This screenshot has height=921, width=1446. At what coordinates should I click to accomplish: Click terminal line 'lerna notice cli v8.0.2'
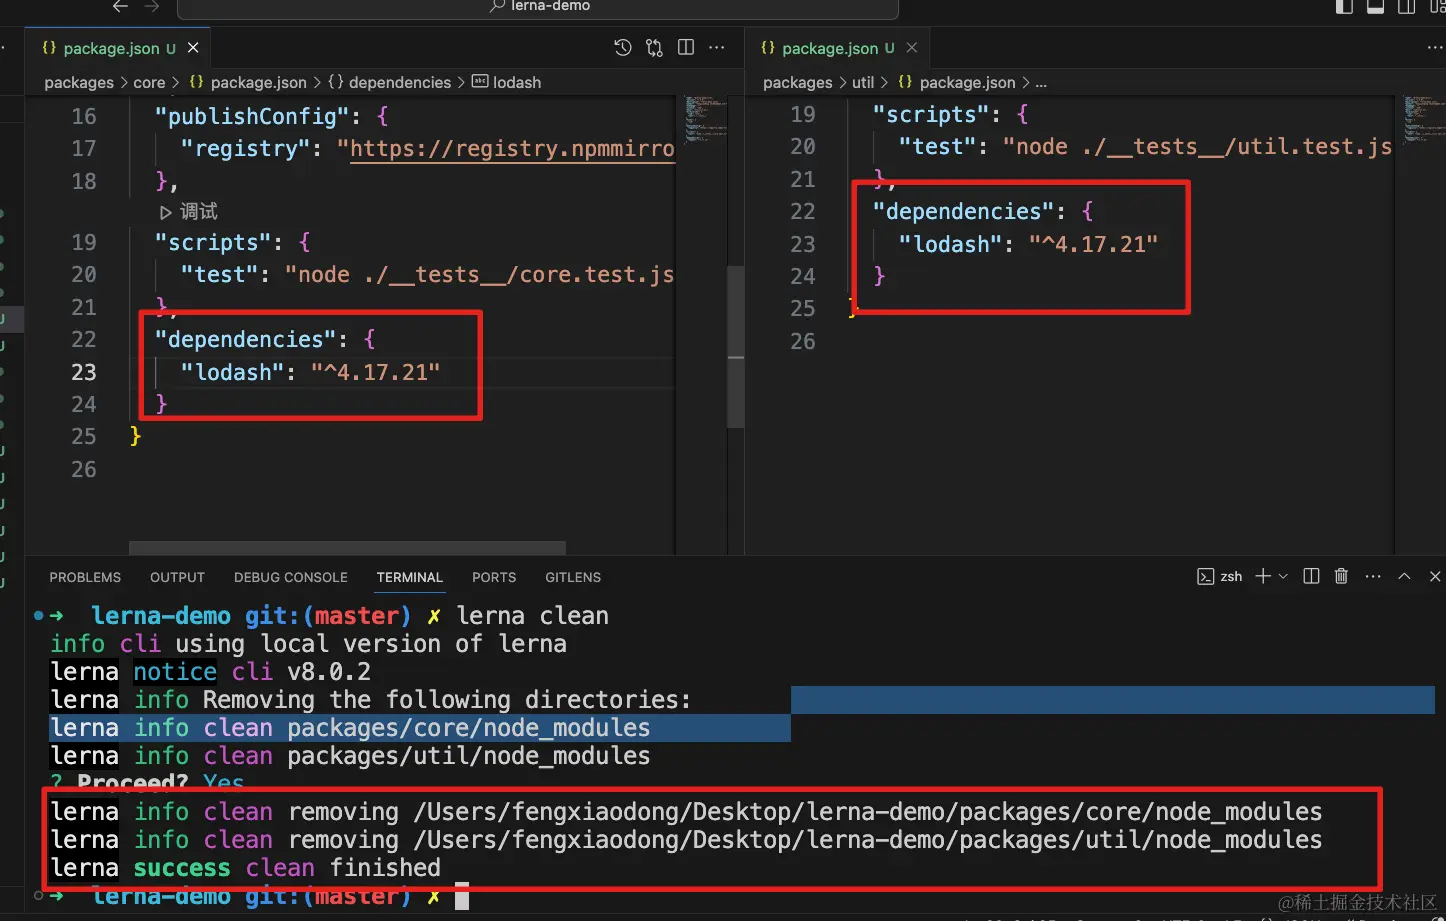point(211,672)
